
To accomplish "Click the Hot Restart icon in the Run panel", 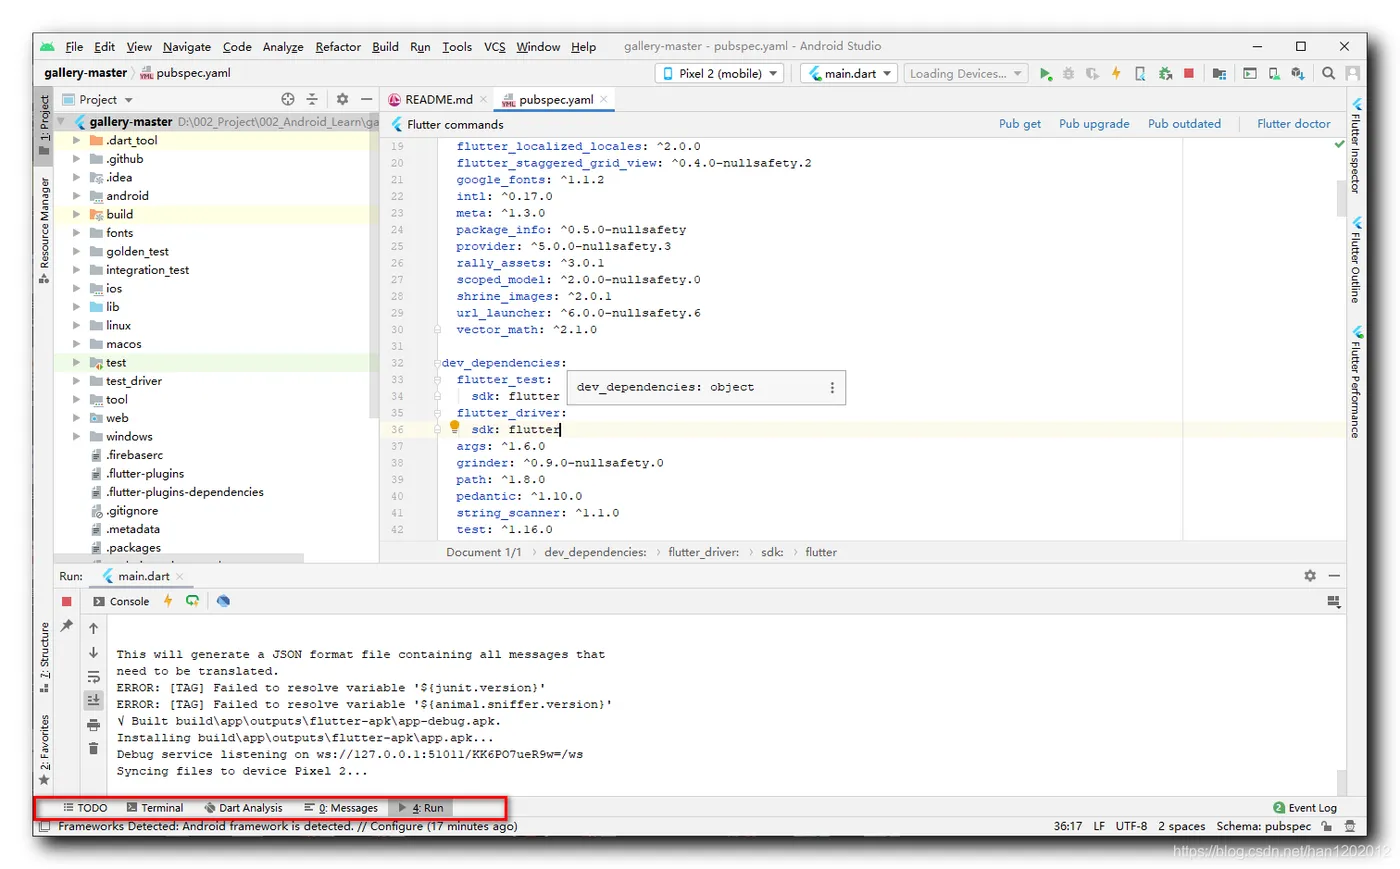I will (192, 601).
